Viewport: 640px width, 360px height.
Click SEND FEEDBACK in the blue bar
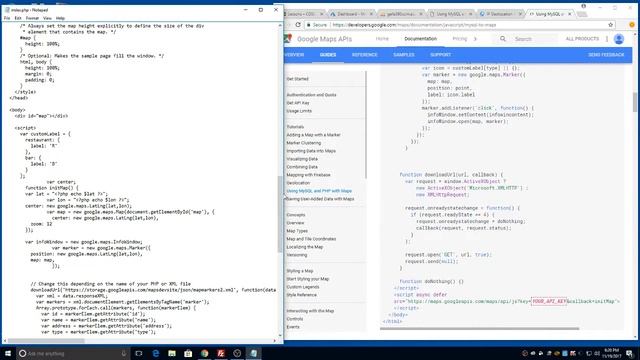(606, 55)
